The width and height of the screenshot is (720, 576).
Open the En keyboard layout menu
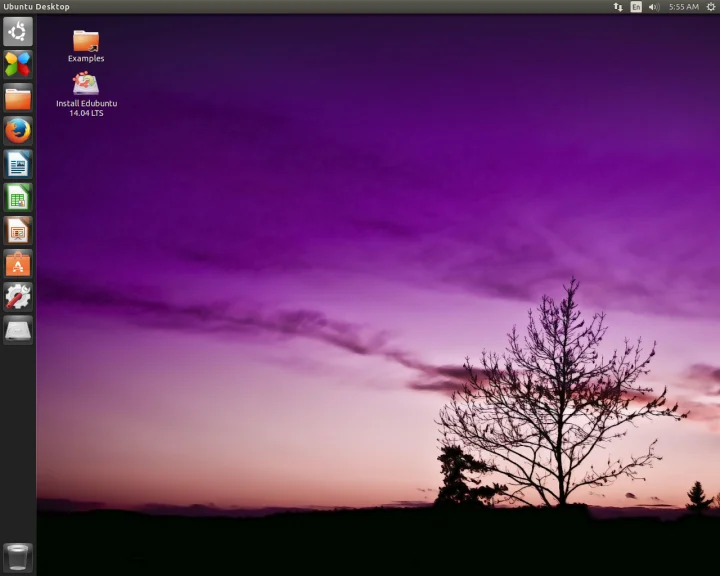[x=636, y=7]
